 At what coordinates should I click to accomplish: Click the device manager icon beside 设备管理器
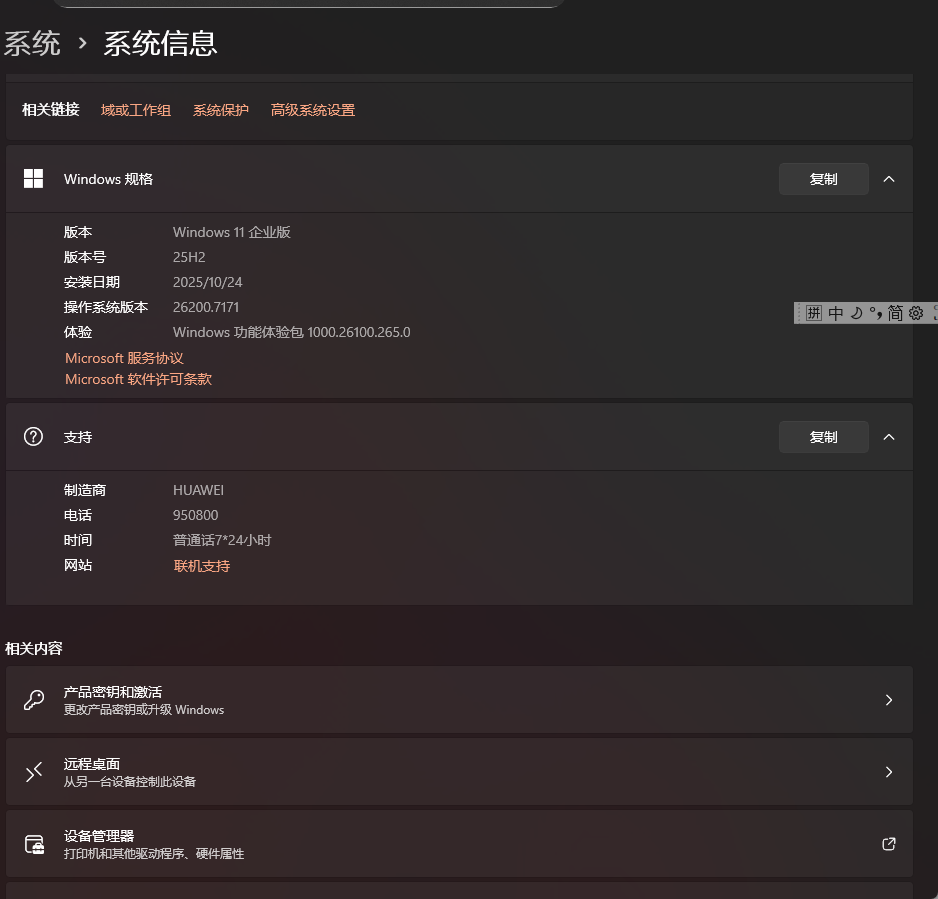coord(34,844)
